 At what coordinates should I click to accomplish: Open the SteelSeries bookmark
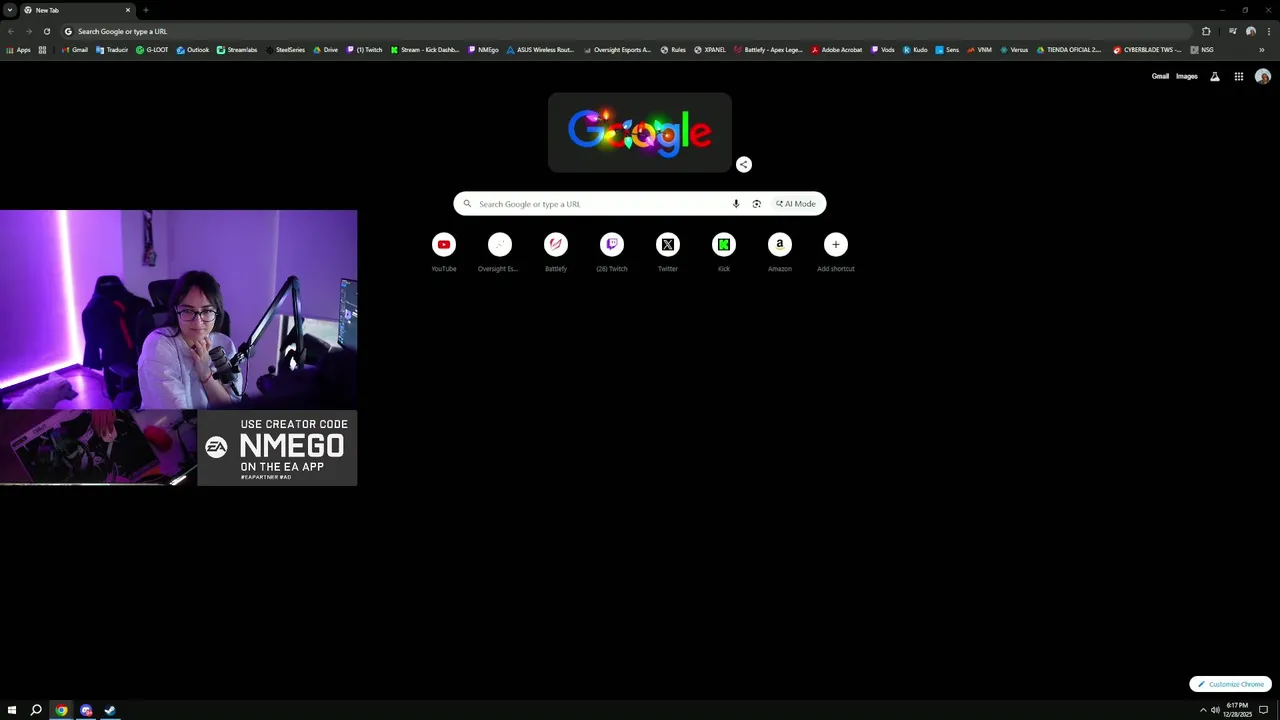tap(286, 49)
